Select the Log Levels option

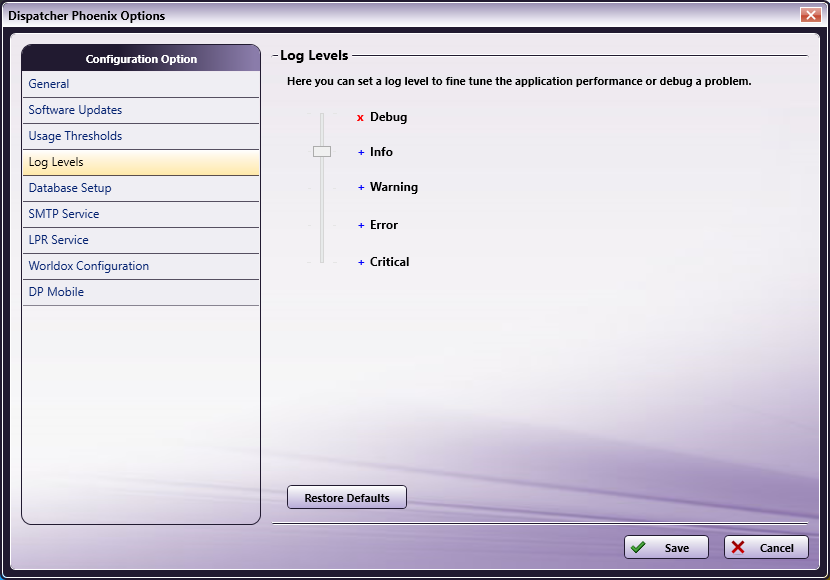[141, 162]
